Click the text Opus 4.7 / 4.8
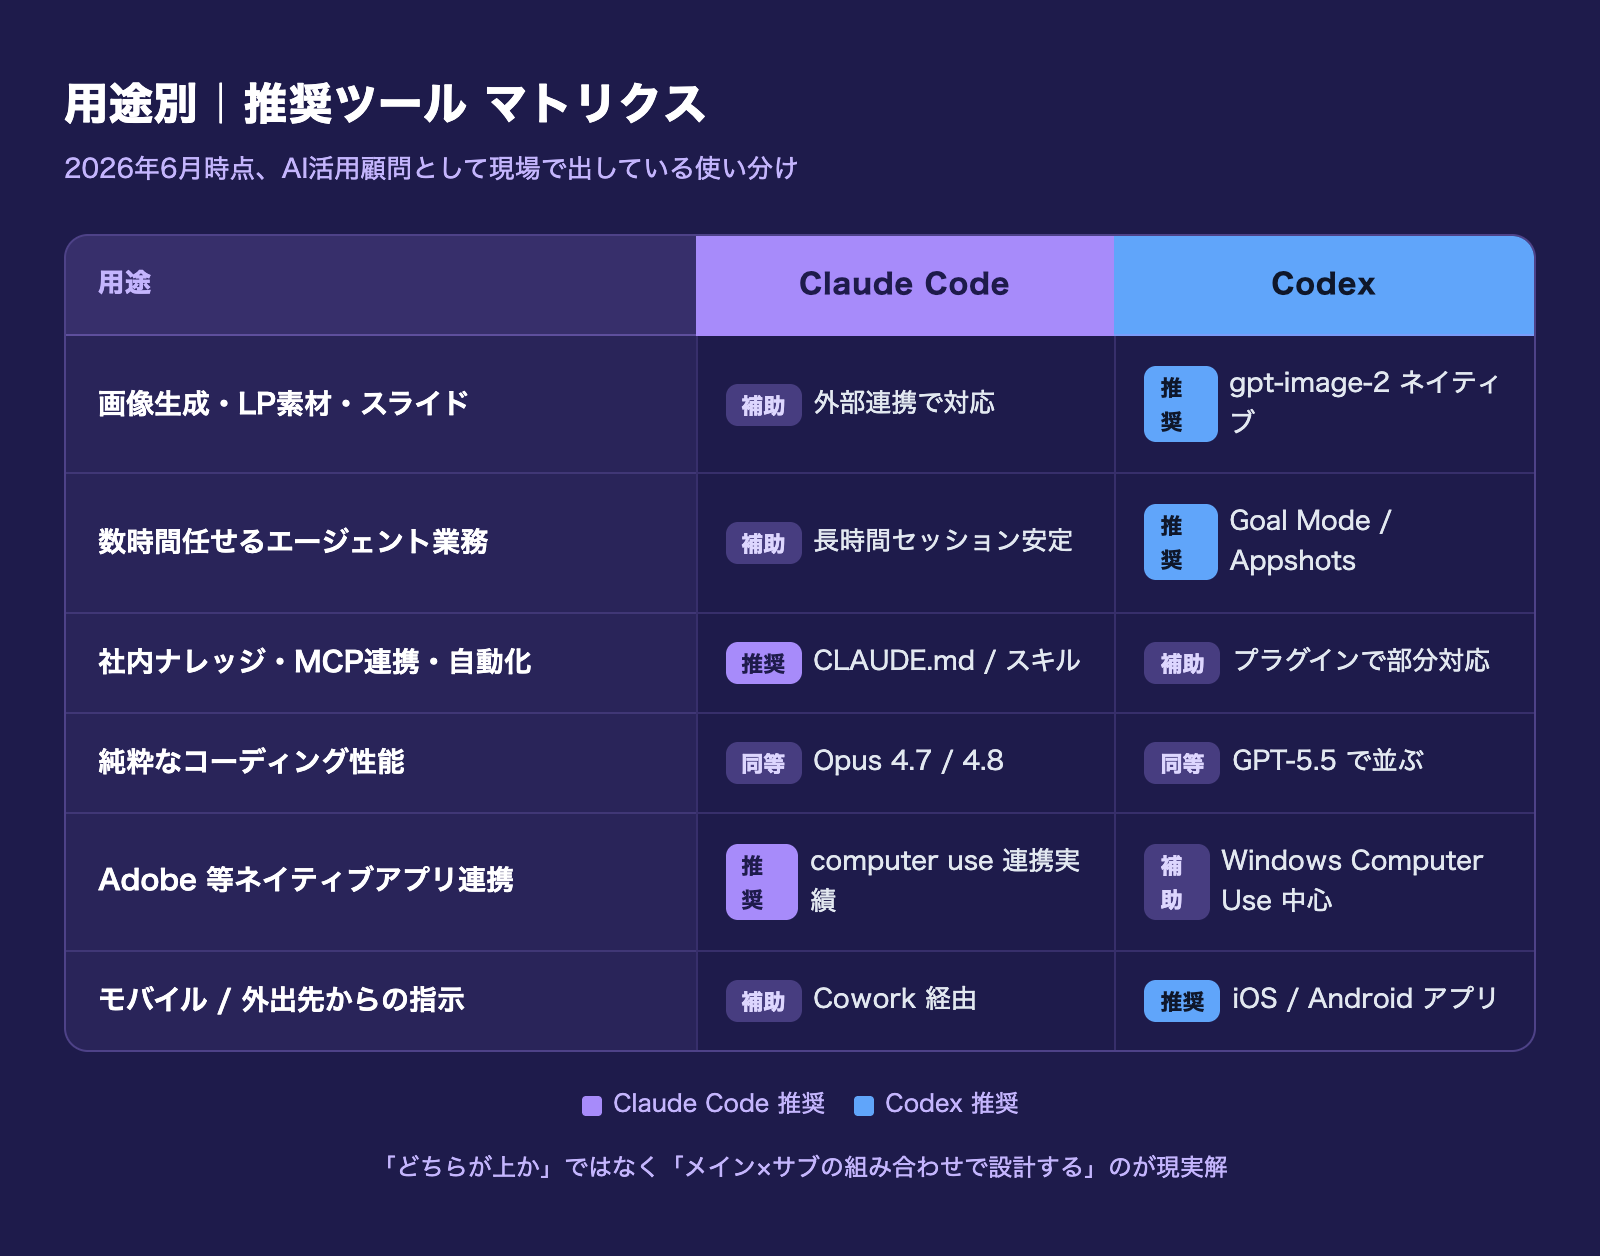 pos(908,761)
